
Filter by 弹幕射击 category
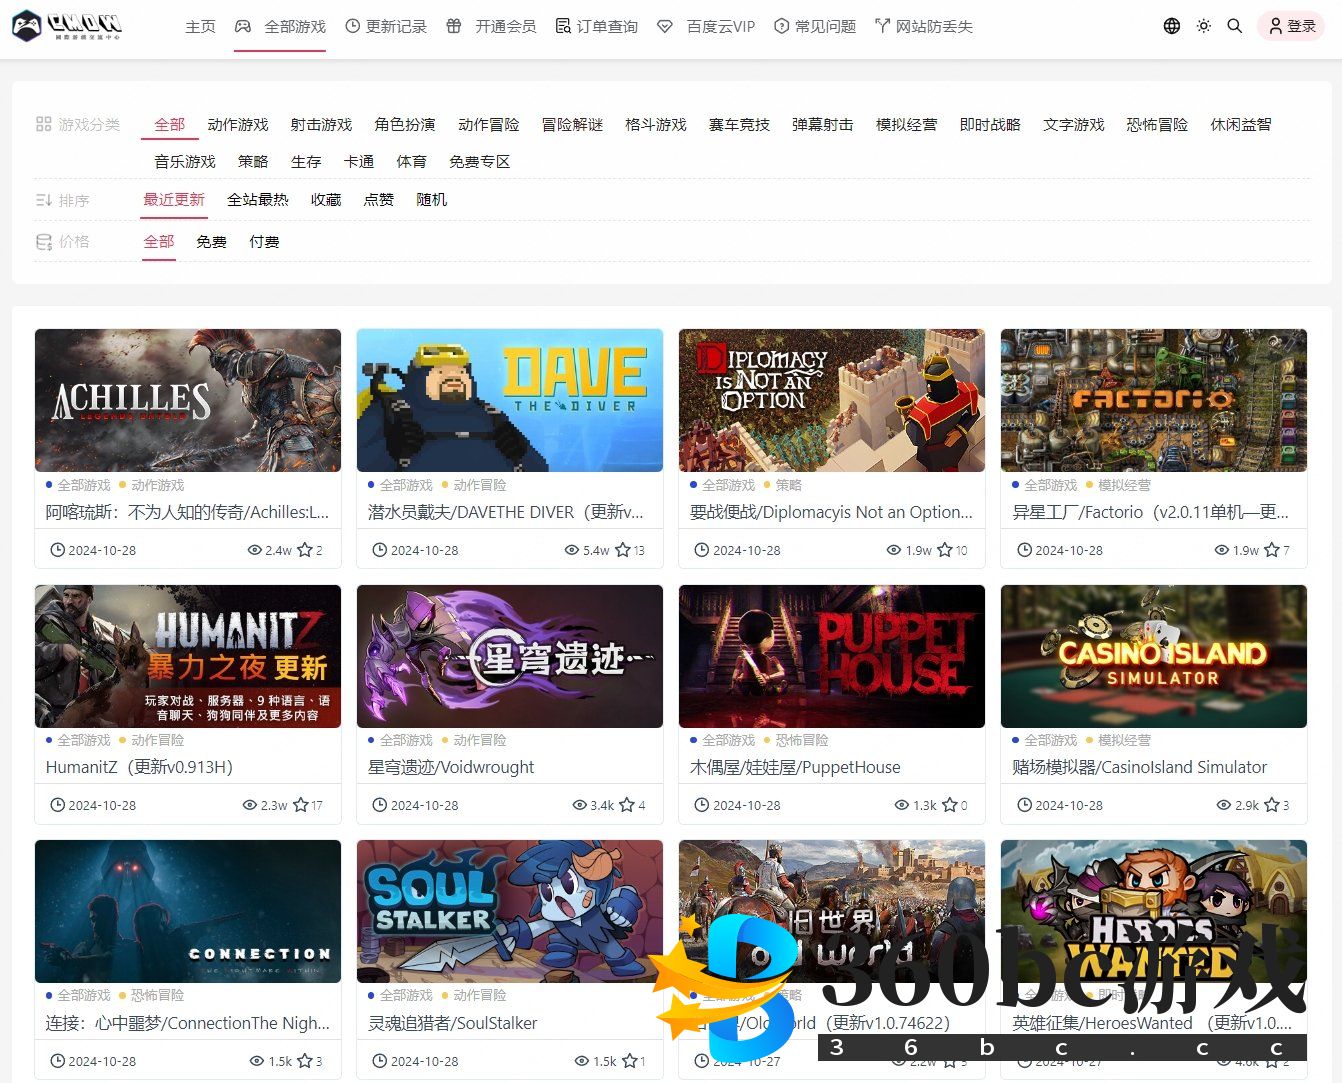[823, 124]
